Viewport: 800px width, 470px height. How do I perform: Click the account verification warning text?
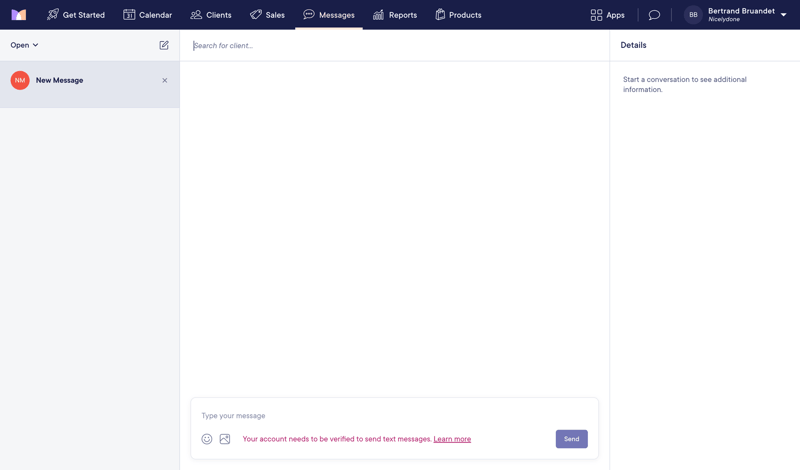(x=337, y=439)
